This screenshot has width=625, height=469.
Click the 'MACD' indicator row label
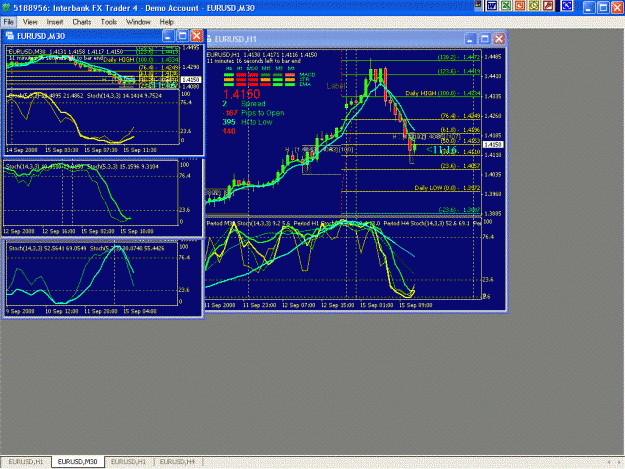click(x=307, y=75)
